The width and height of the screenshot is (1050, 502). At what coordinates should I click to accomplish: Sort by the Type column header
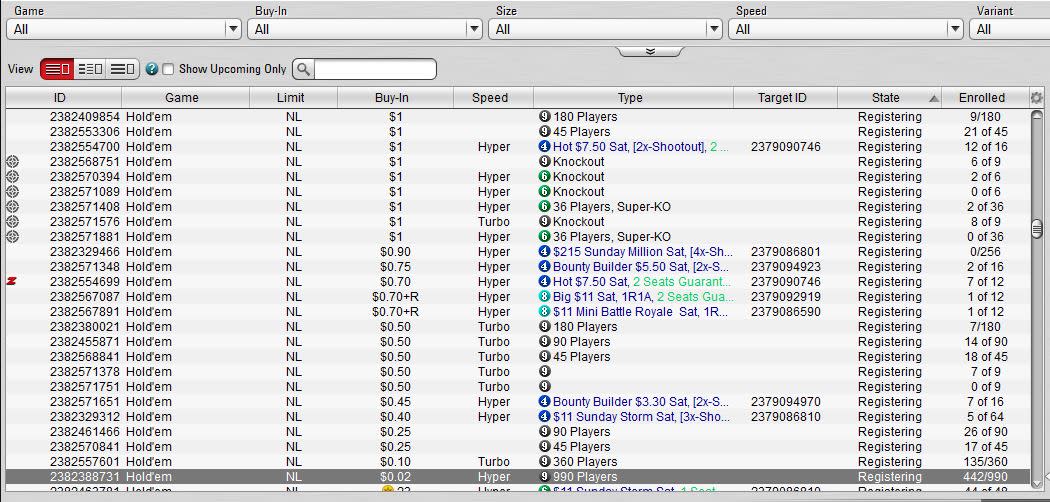633,98
